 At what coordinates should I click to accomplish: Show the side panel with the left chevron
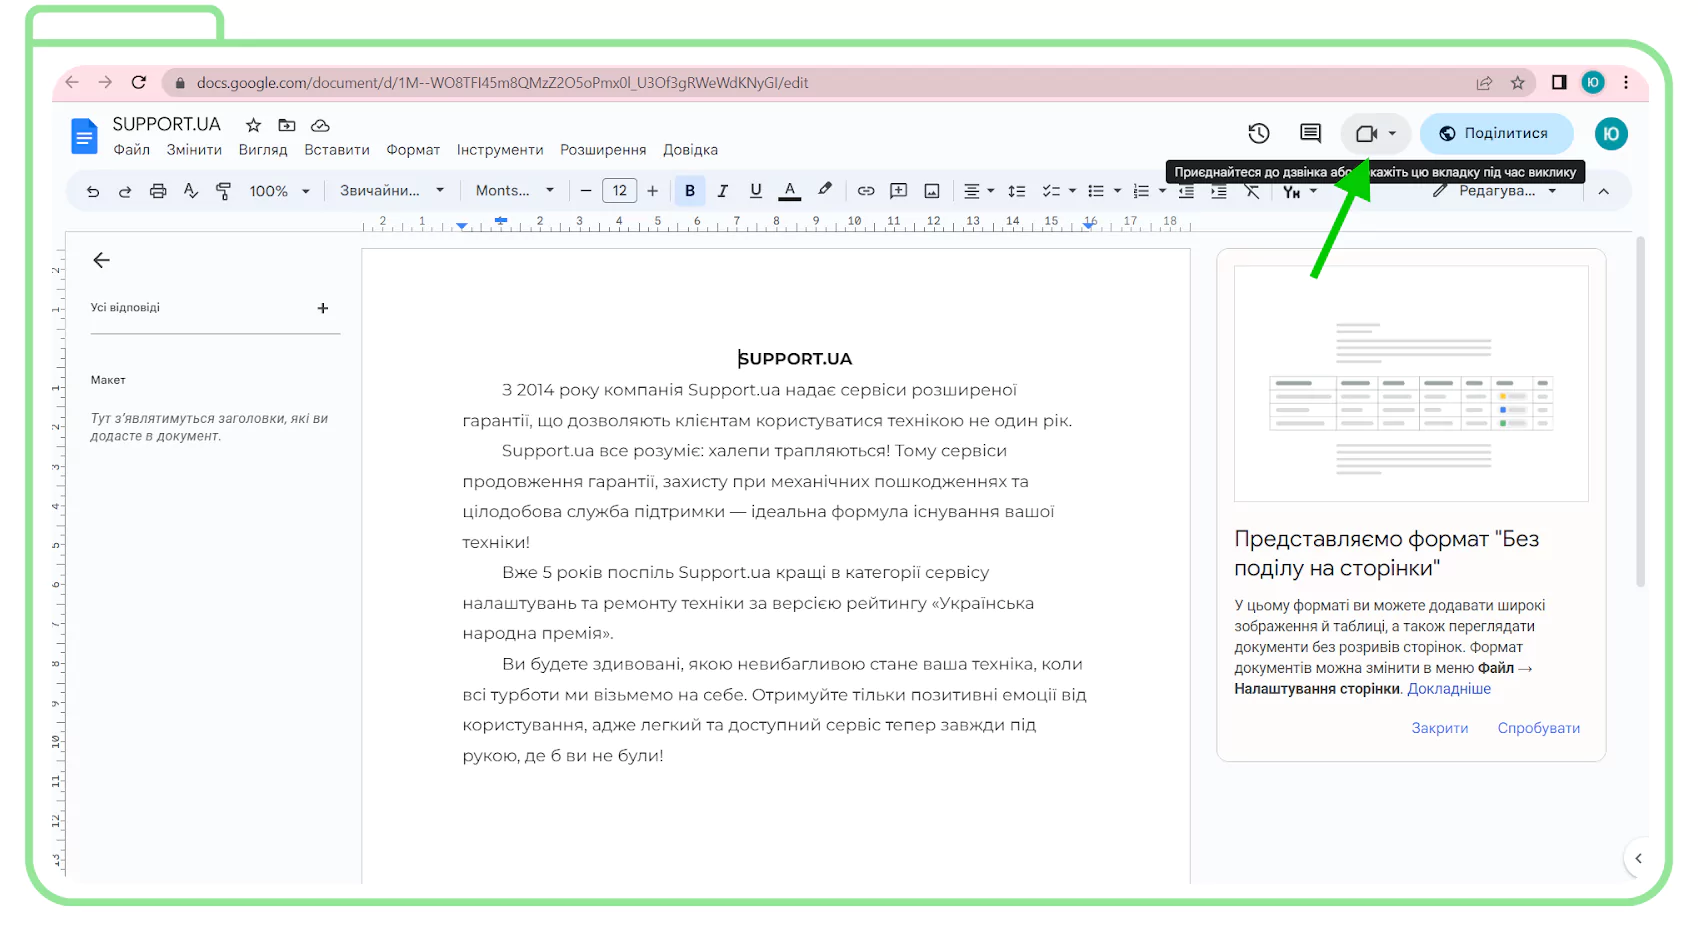(x=1638, y=858)
